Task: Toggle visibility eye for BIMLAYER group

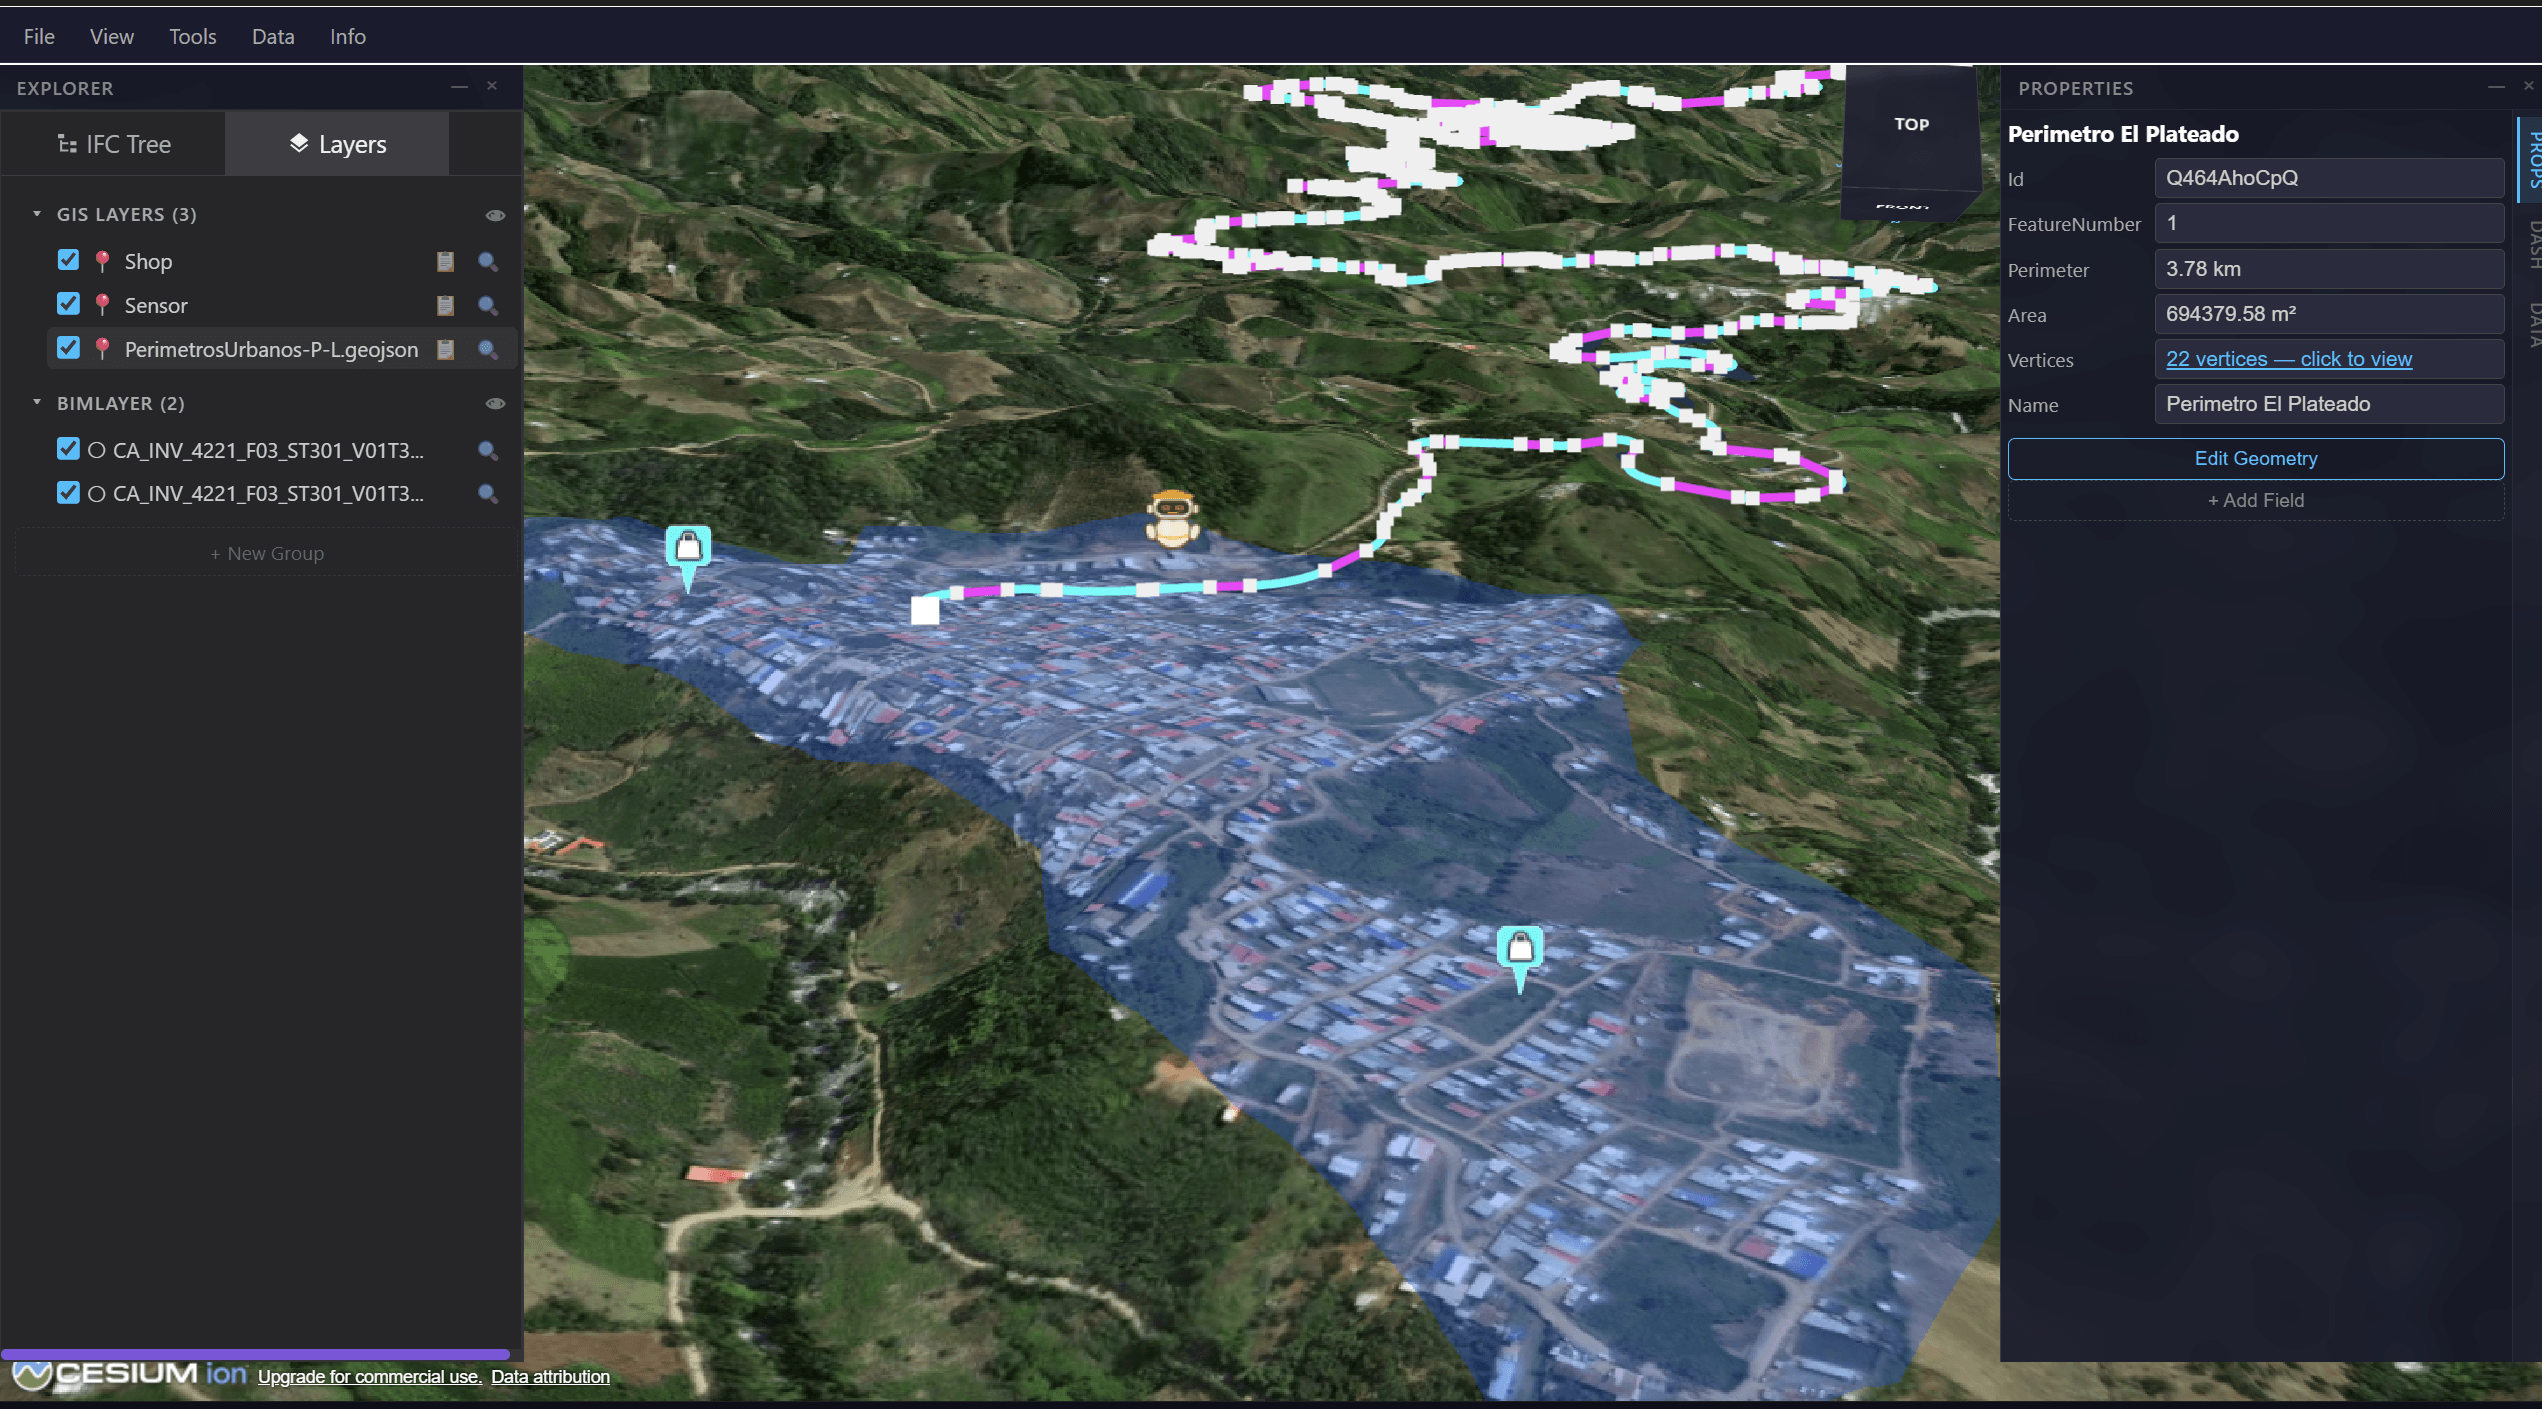Action: pyautogui.click(x=495, y=403)
